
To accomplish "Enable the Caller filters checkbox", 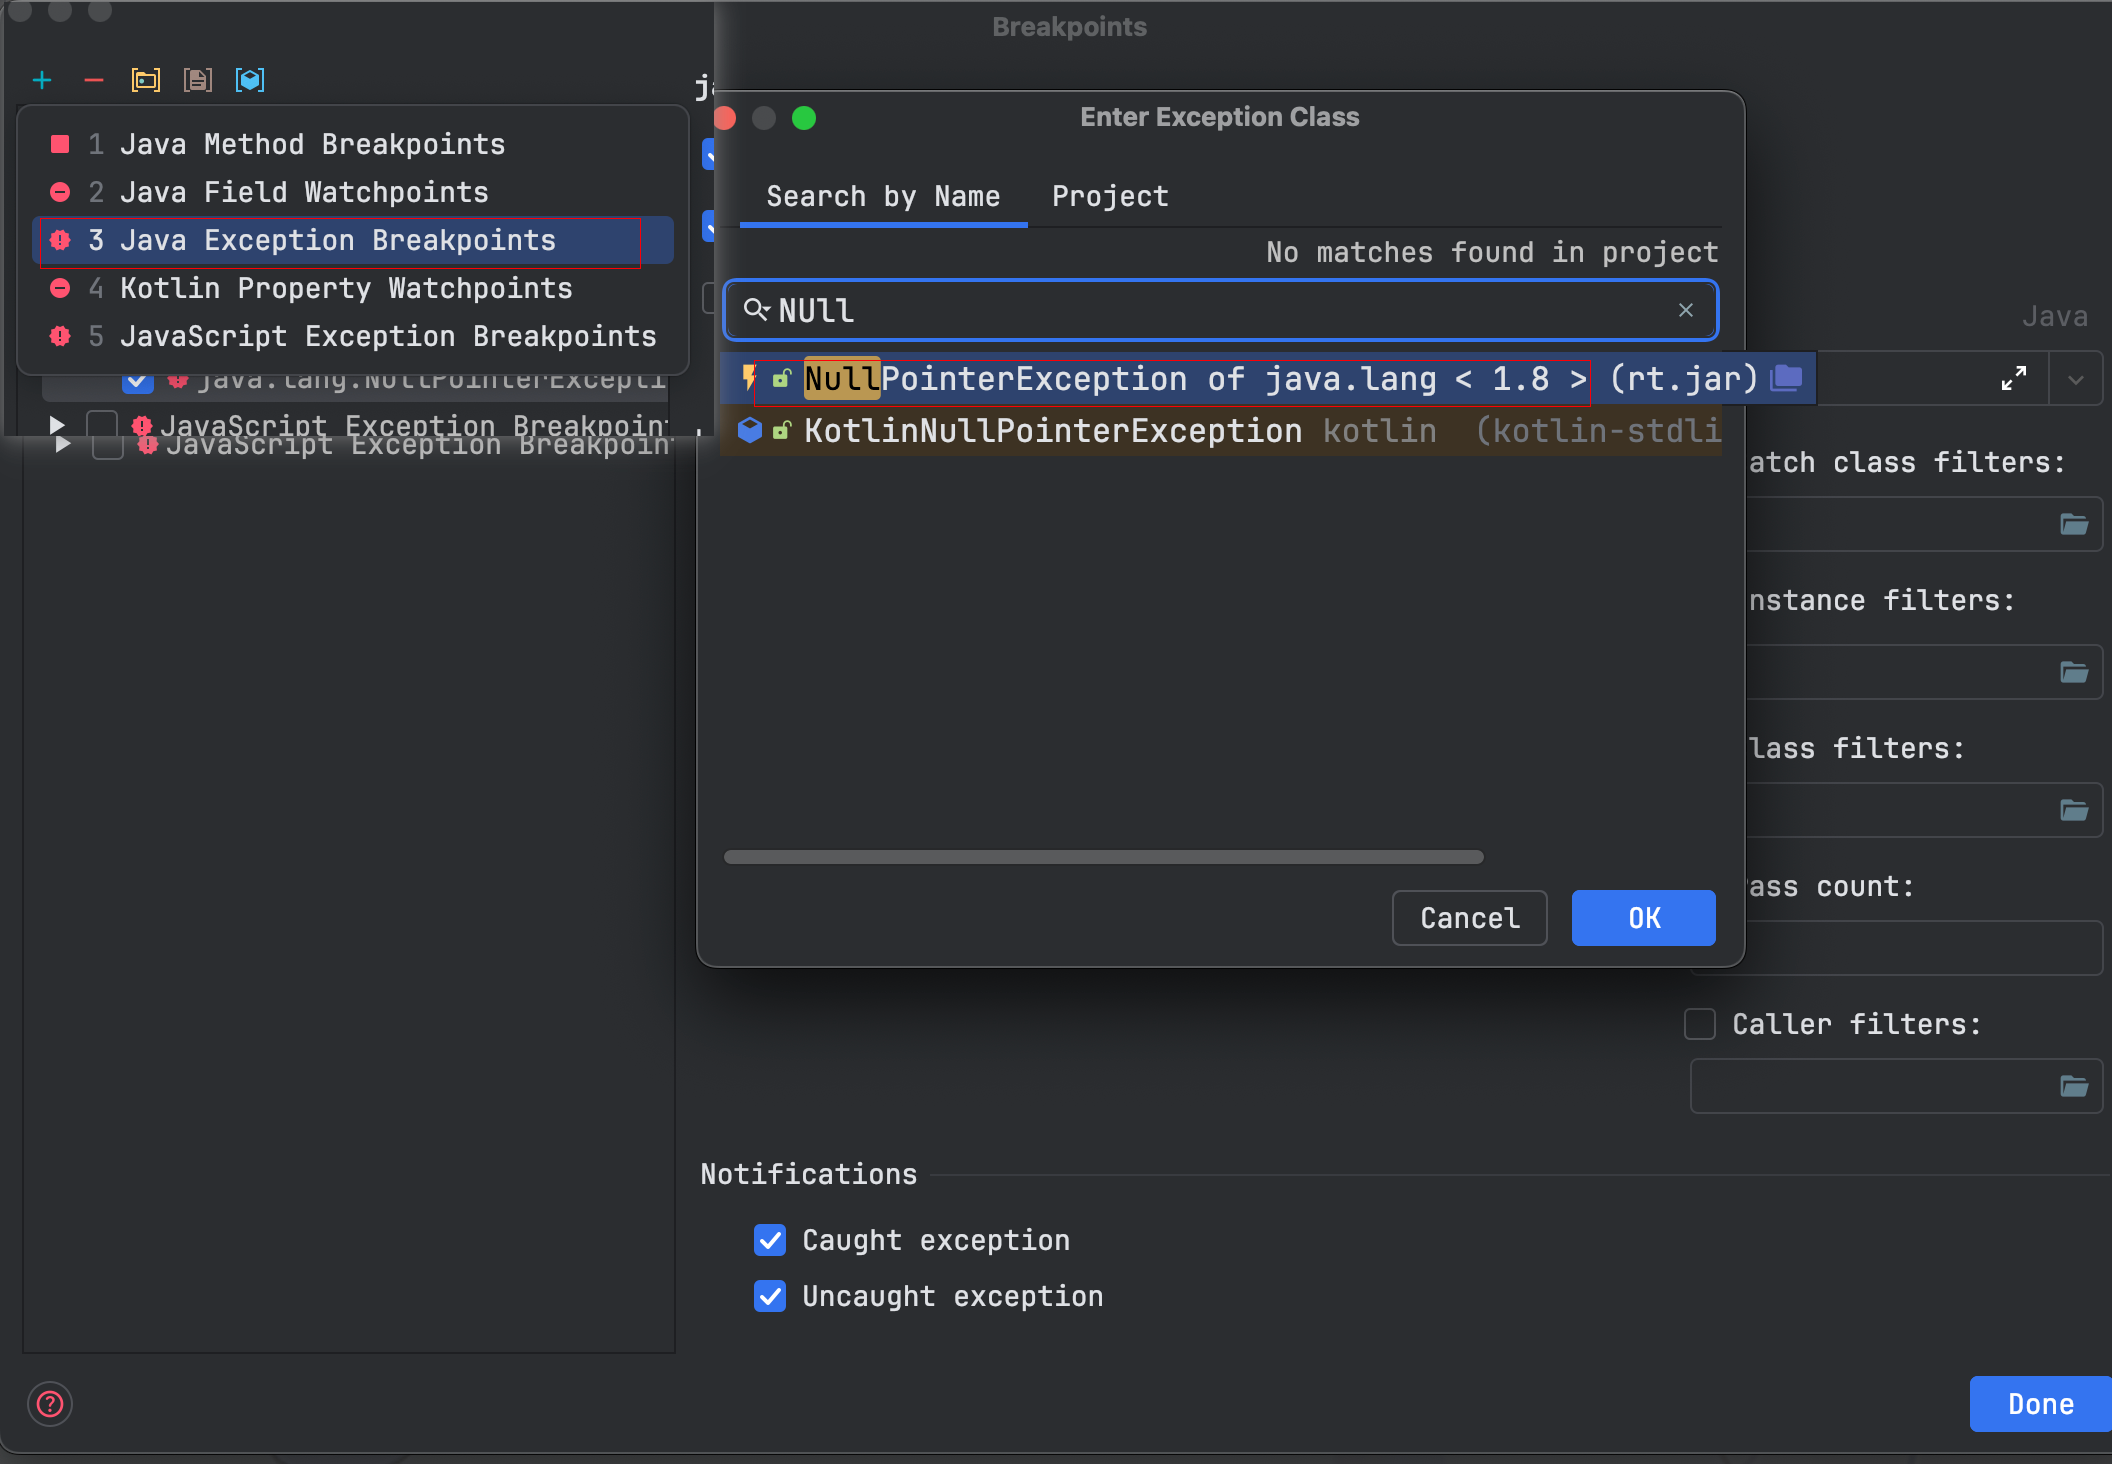I will pyautogui.click(x=1700, y=1024).
